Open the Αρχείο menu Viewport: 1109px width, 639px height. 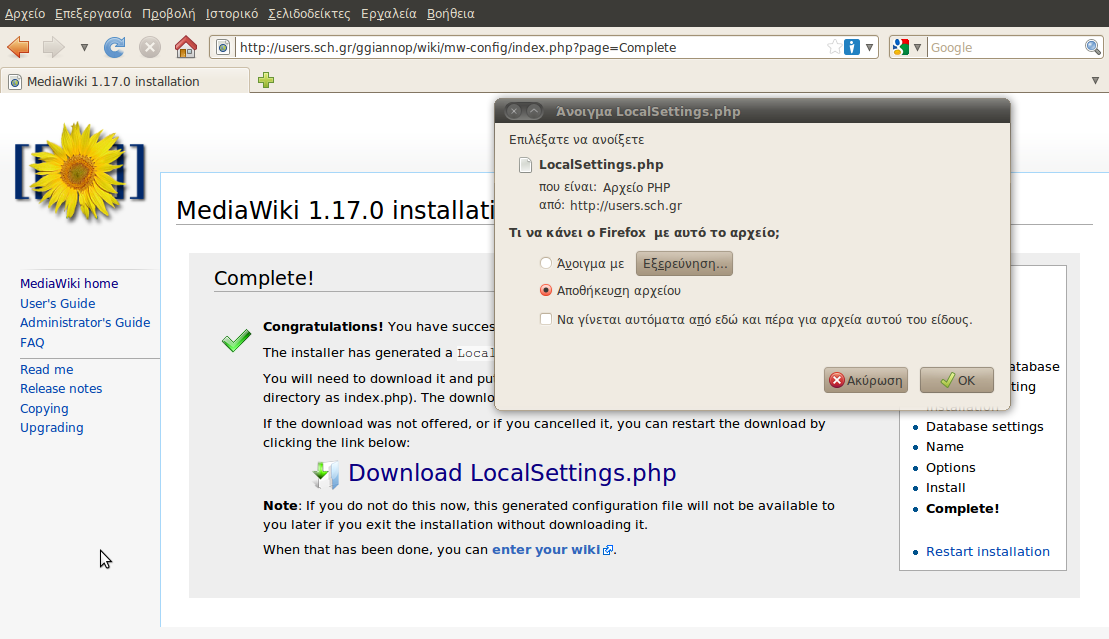tap(25, 13)
